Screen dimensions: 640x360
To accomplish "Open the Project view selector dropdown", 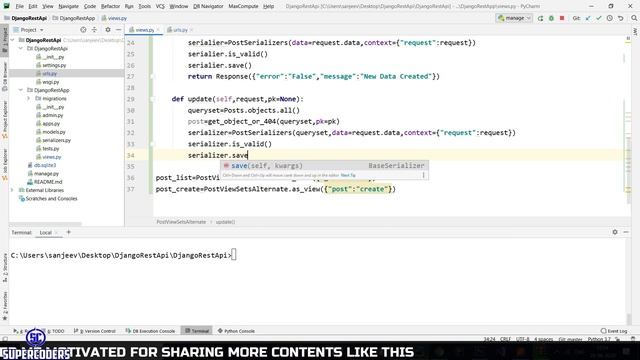I will pos(28,30).
